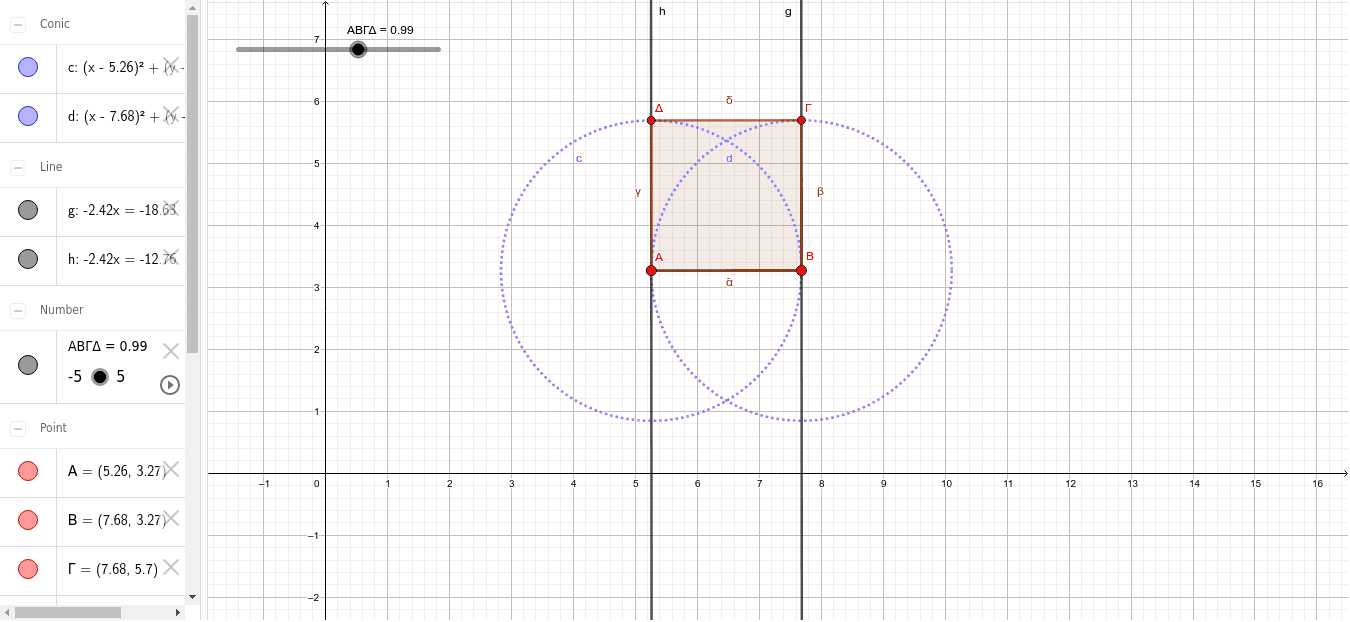Delete point Γ with its X icon

(171, 567)
